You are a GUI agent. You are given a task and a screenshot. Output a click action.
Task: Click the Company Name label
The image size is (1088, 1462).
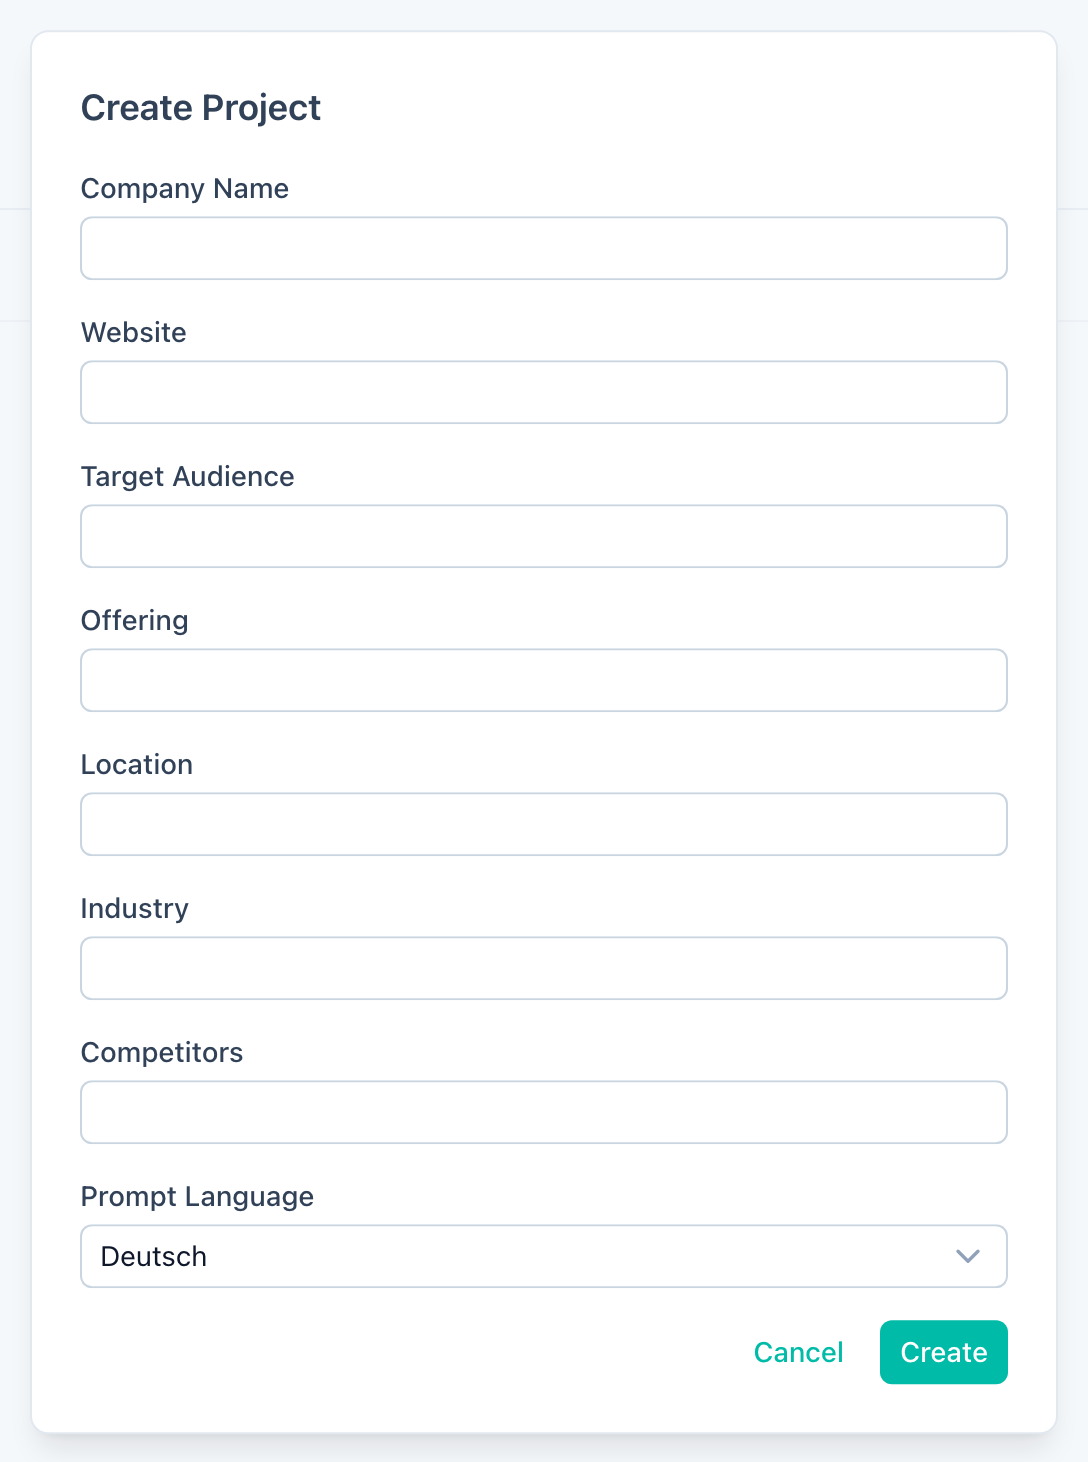coord(184,189)
